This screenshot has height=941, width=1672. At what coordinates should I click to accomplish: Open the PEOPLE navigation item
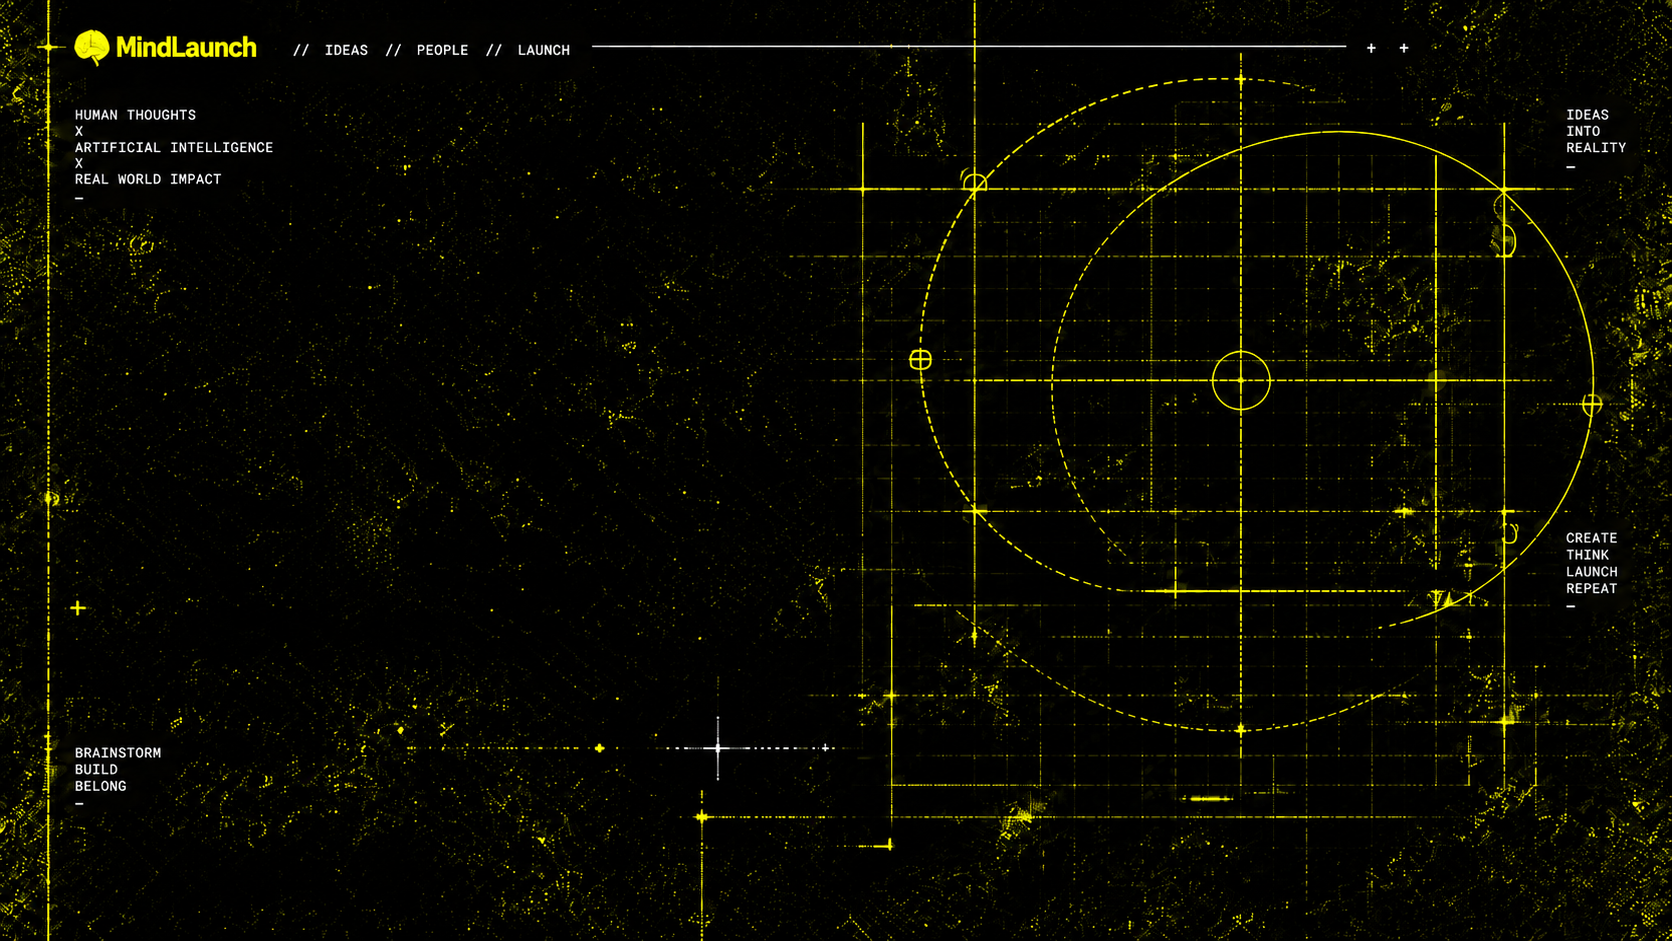click(442, 50)
